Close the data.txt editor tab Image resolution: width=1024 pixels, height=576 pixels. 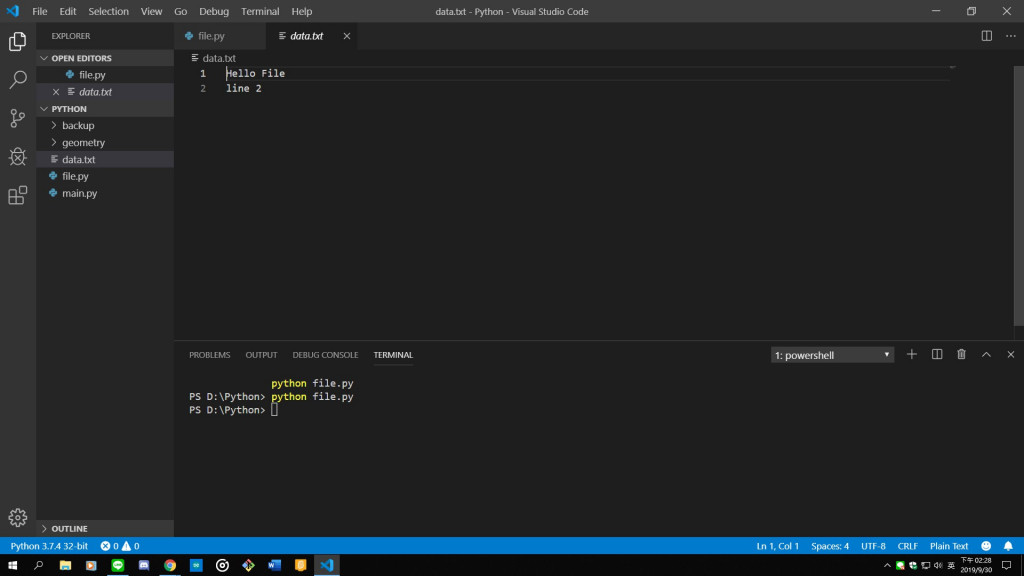(x=347, y=36)
